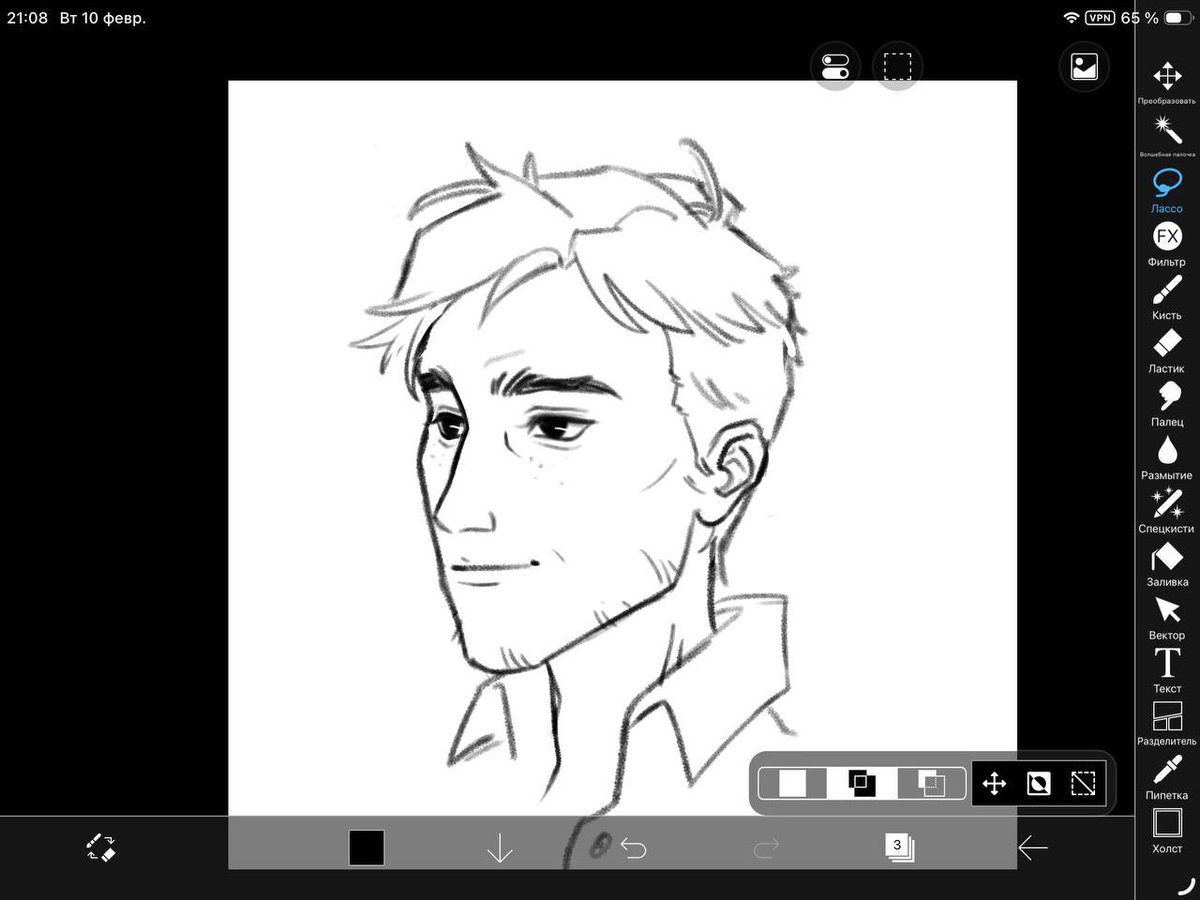This screenshot has height=900, width=1200.
Task: Click the Wi-Fi status icon
Action: coord(1071,18)
